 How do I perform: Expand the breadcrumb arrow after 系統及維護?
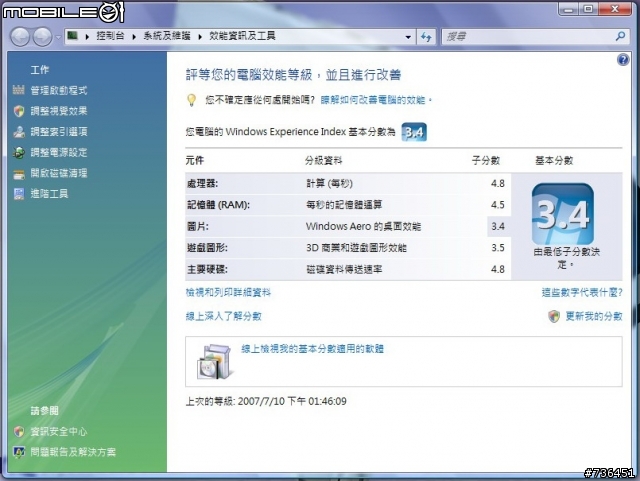[x=200, y=37]
